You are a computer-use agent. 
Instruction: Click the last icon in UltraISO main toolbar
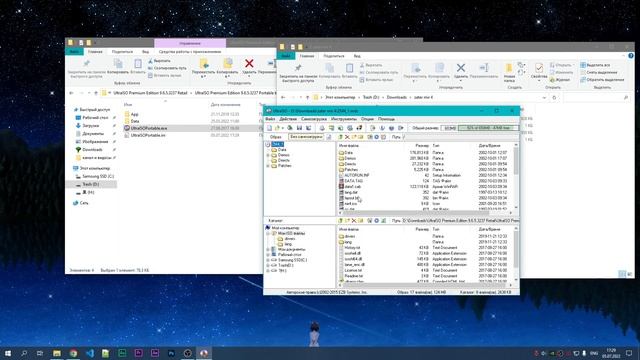pos(401,128)
